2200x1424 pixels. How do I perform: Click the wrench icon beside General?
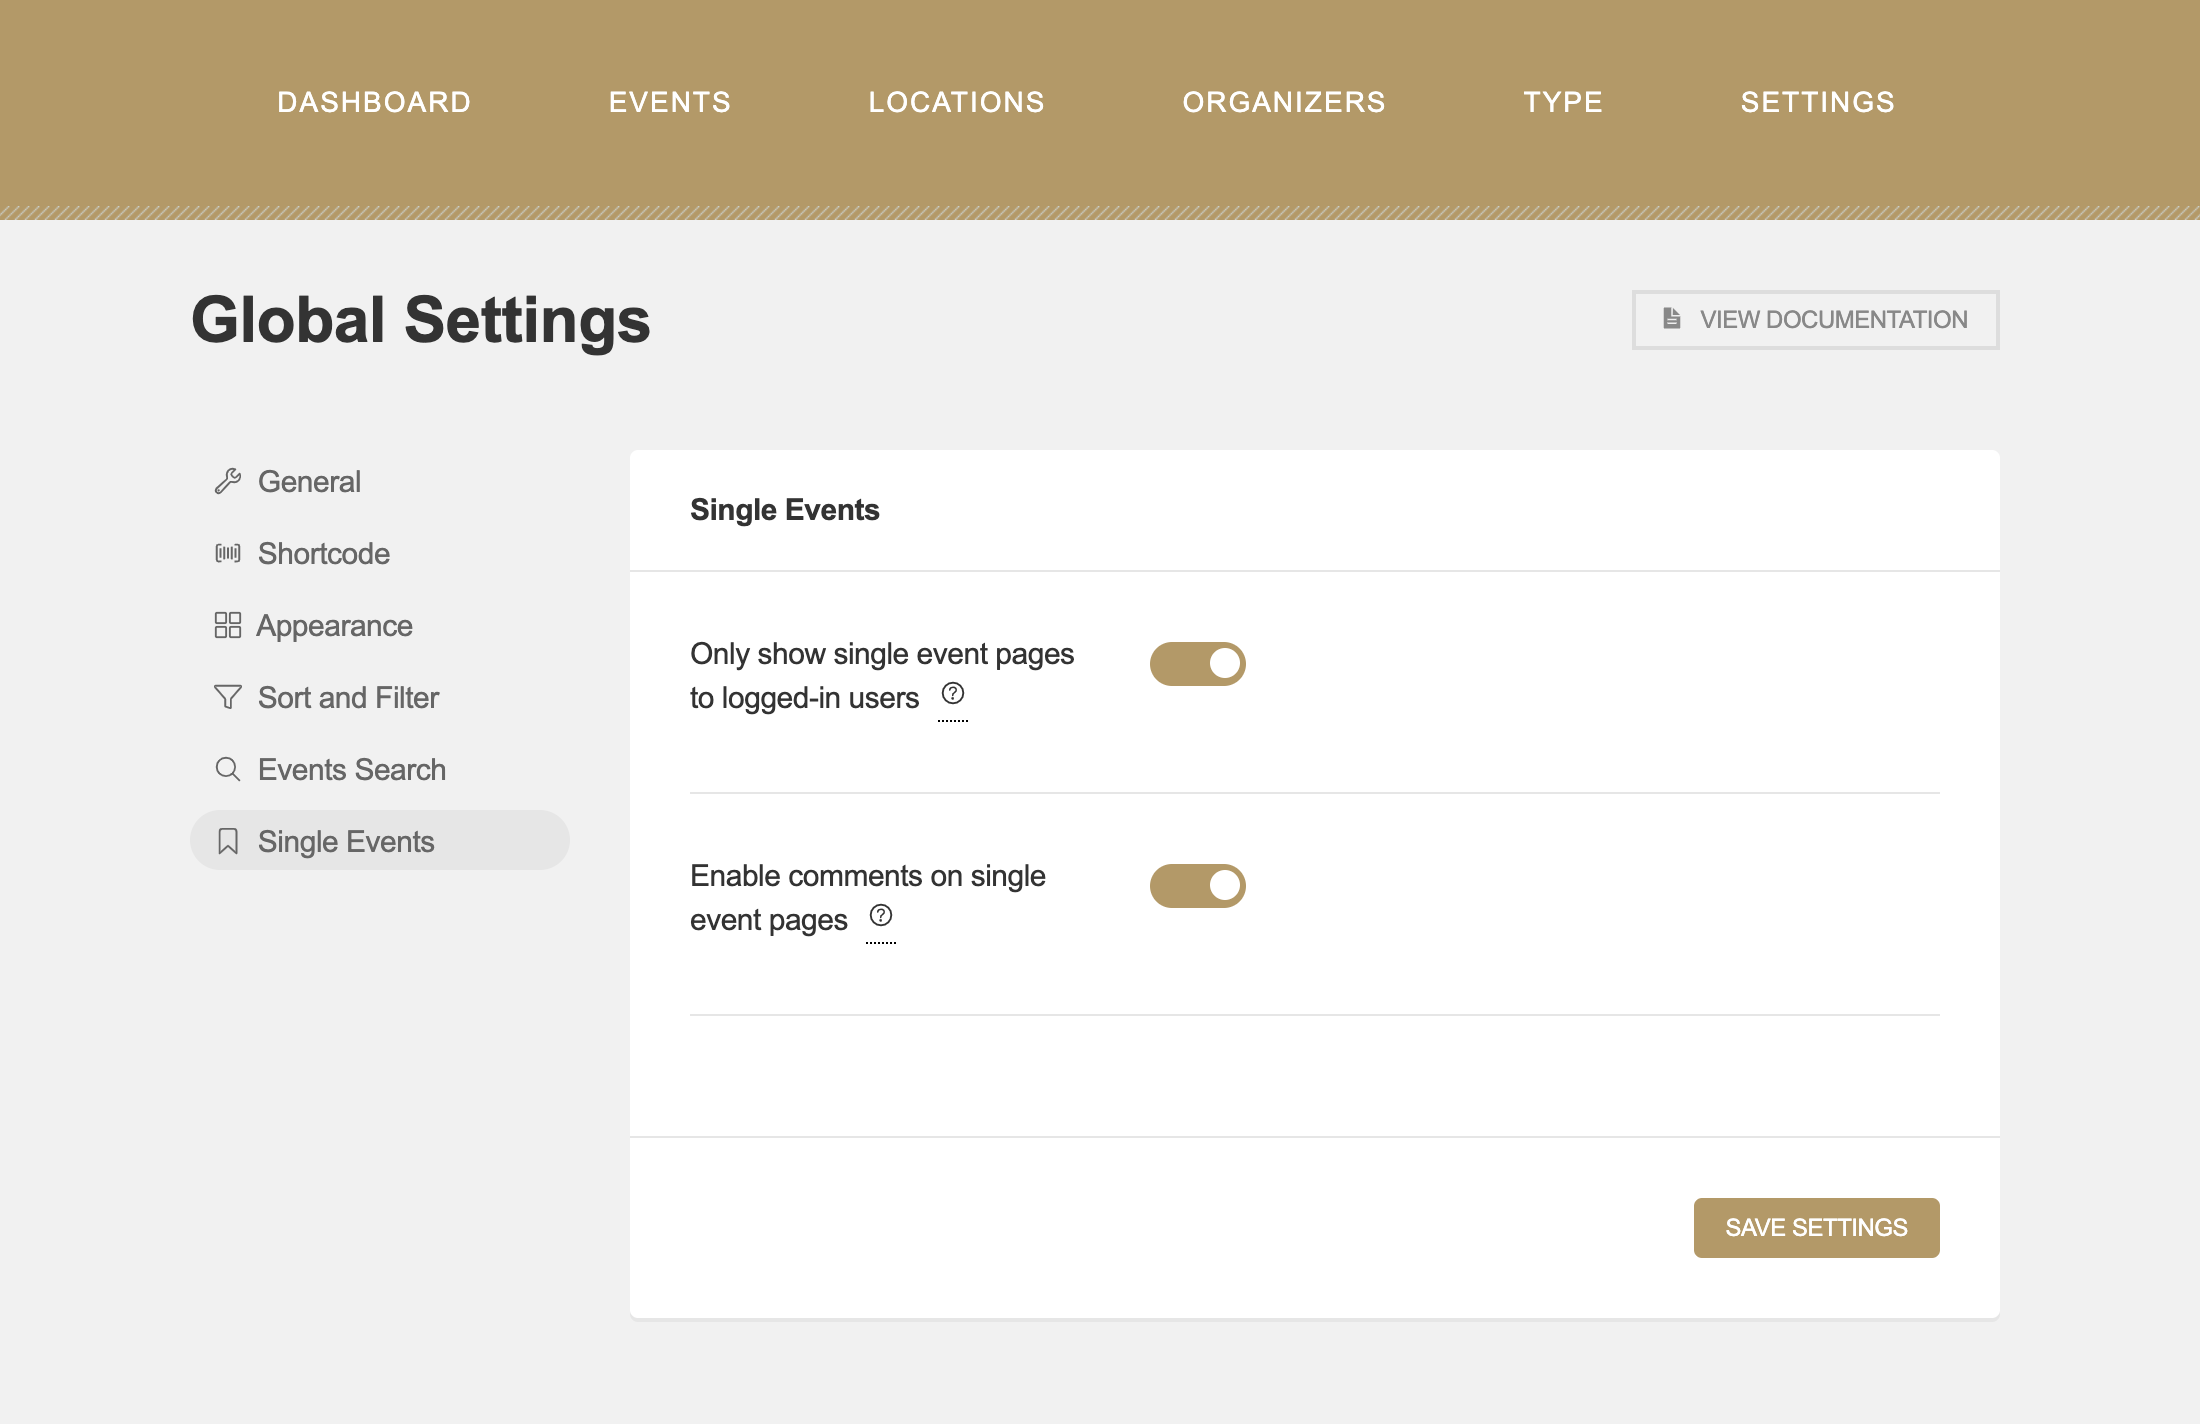click(x=228, y=482)
